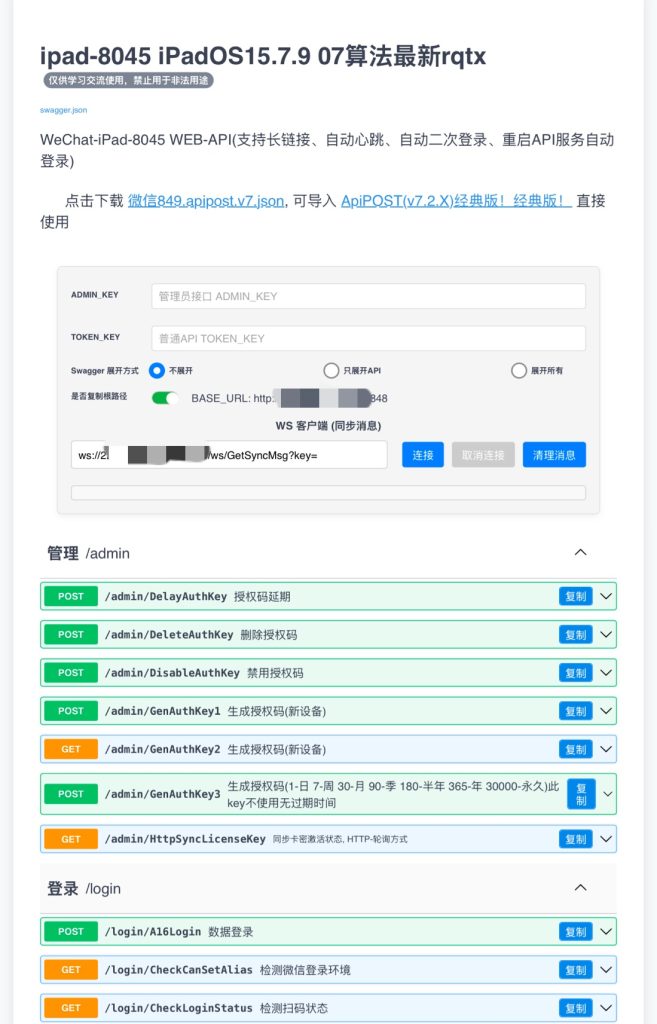Click the 清理消息 button
657x1024 pixels.
point(554,455)
